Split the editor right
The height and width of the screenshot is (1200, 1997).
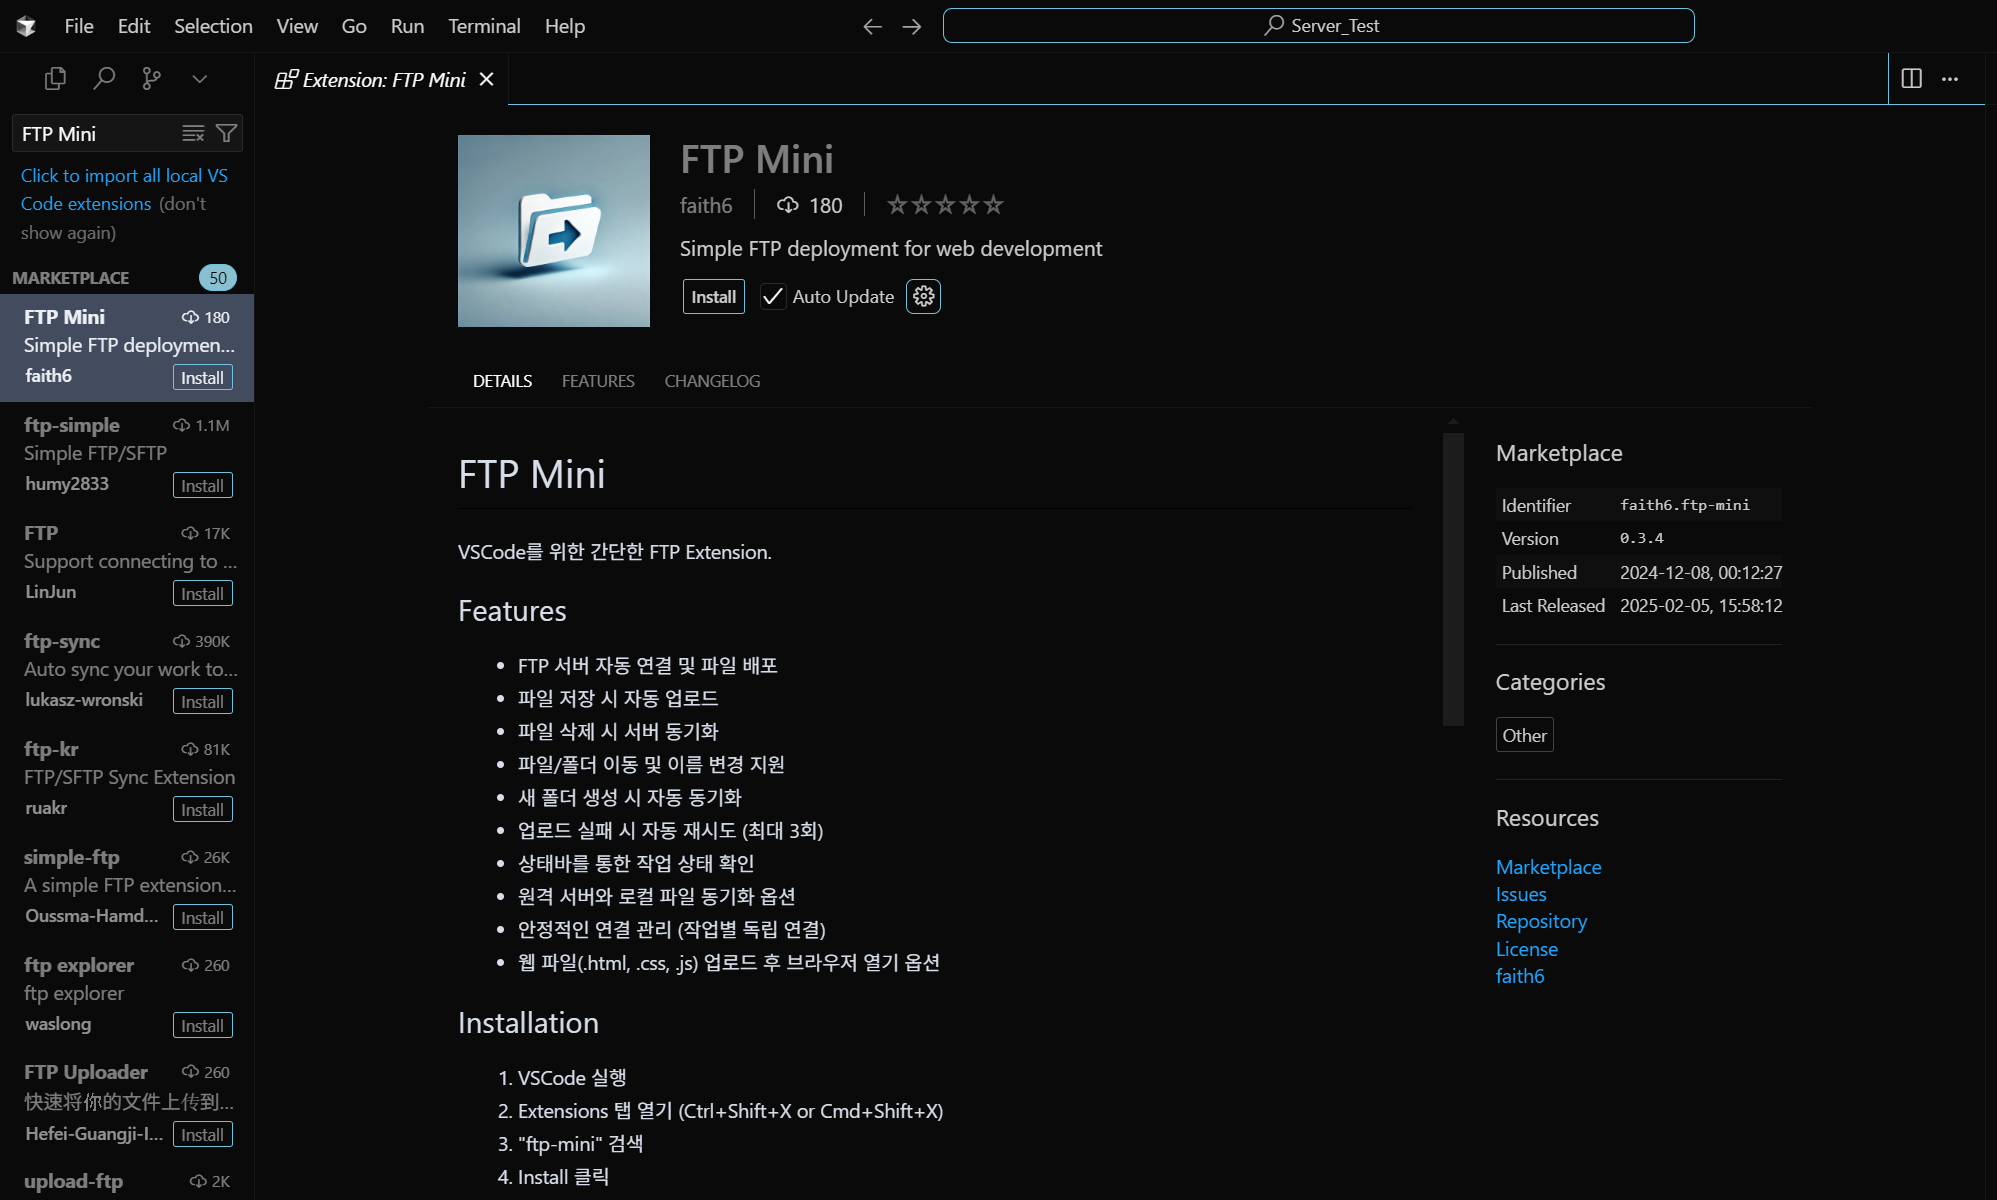[1911, 78]
